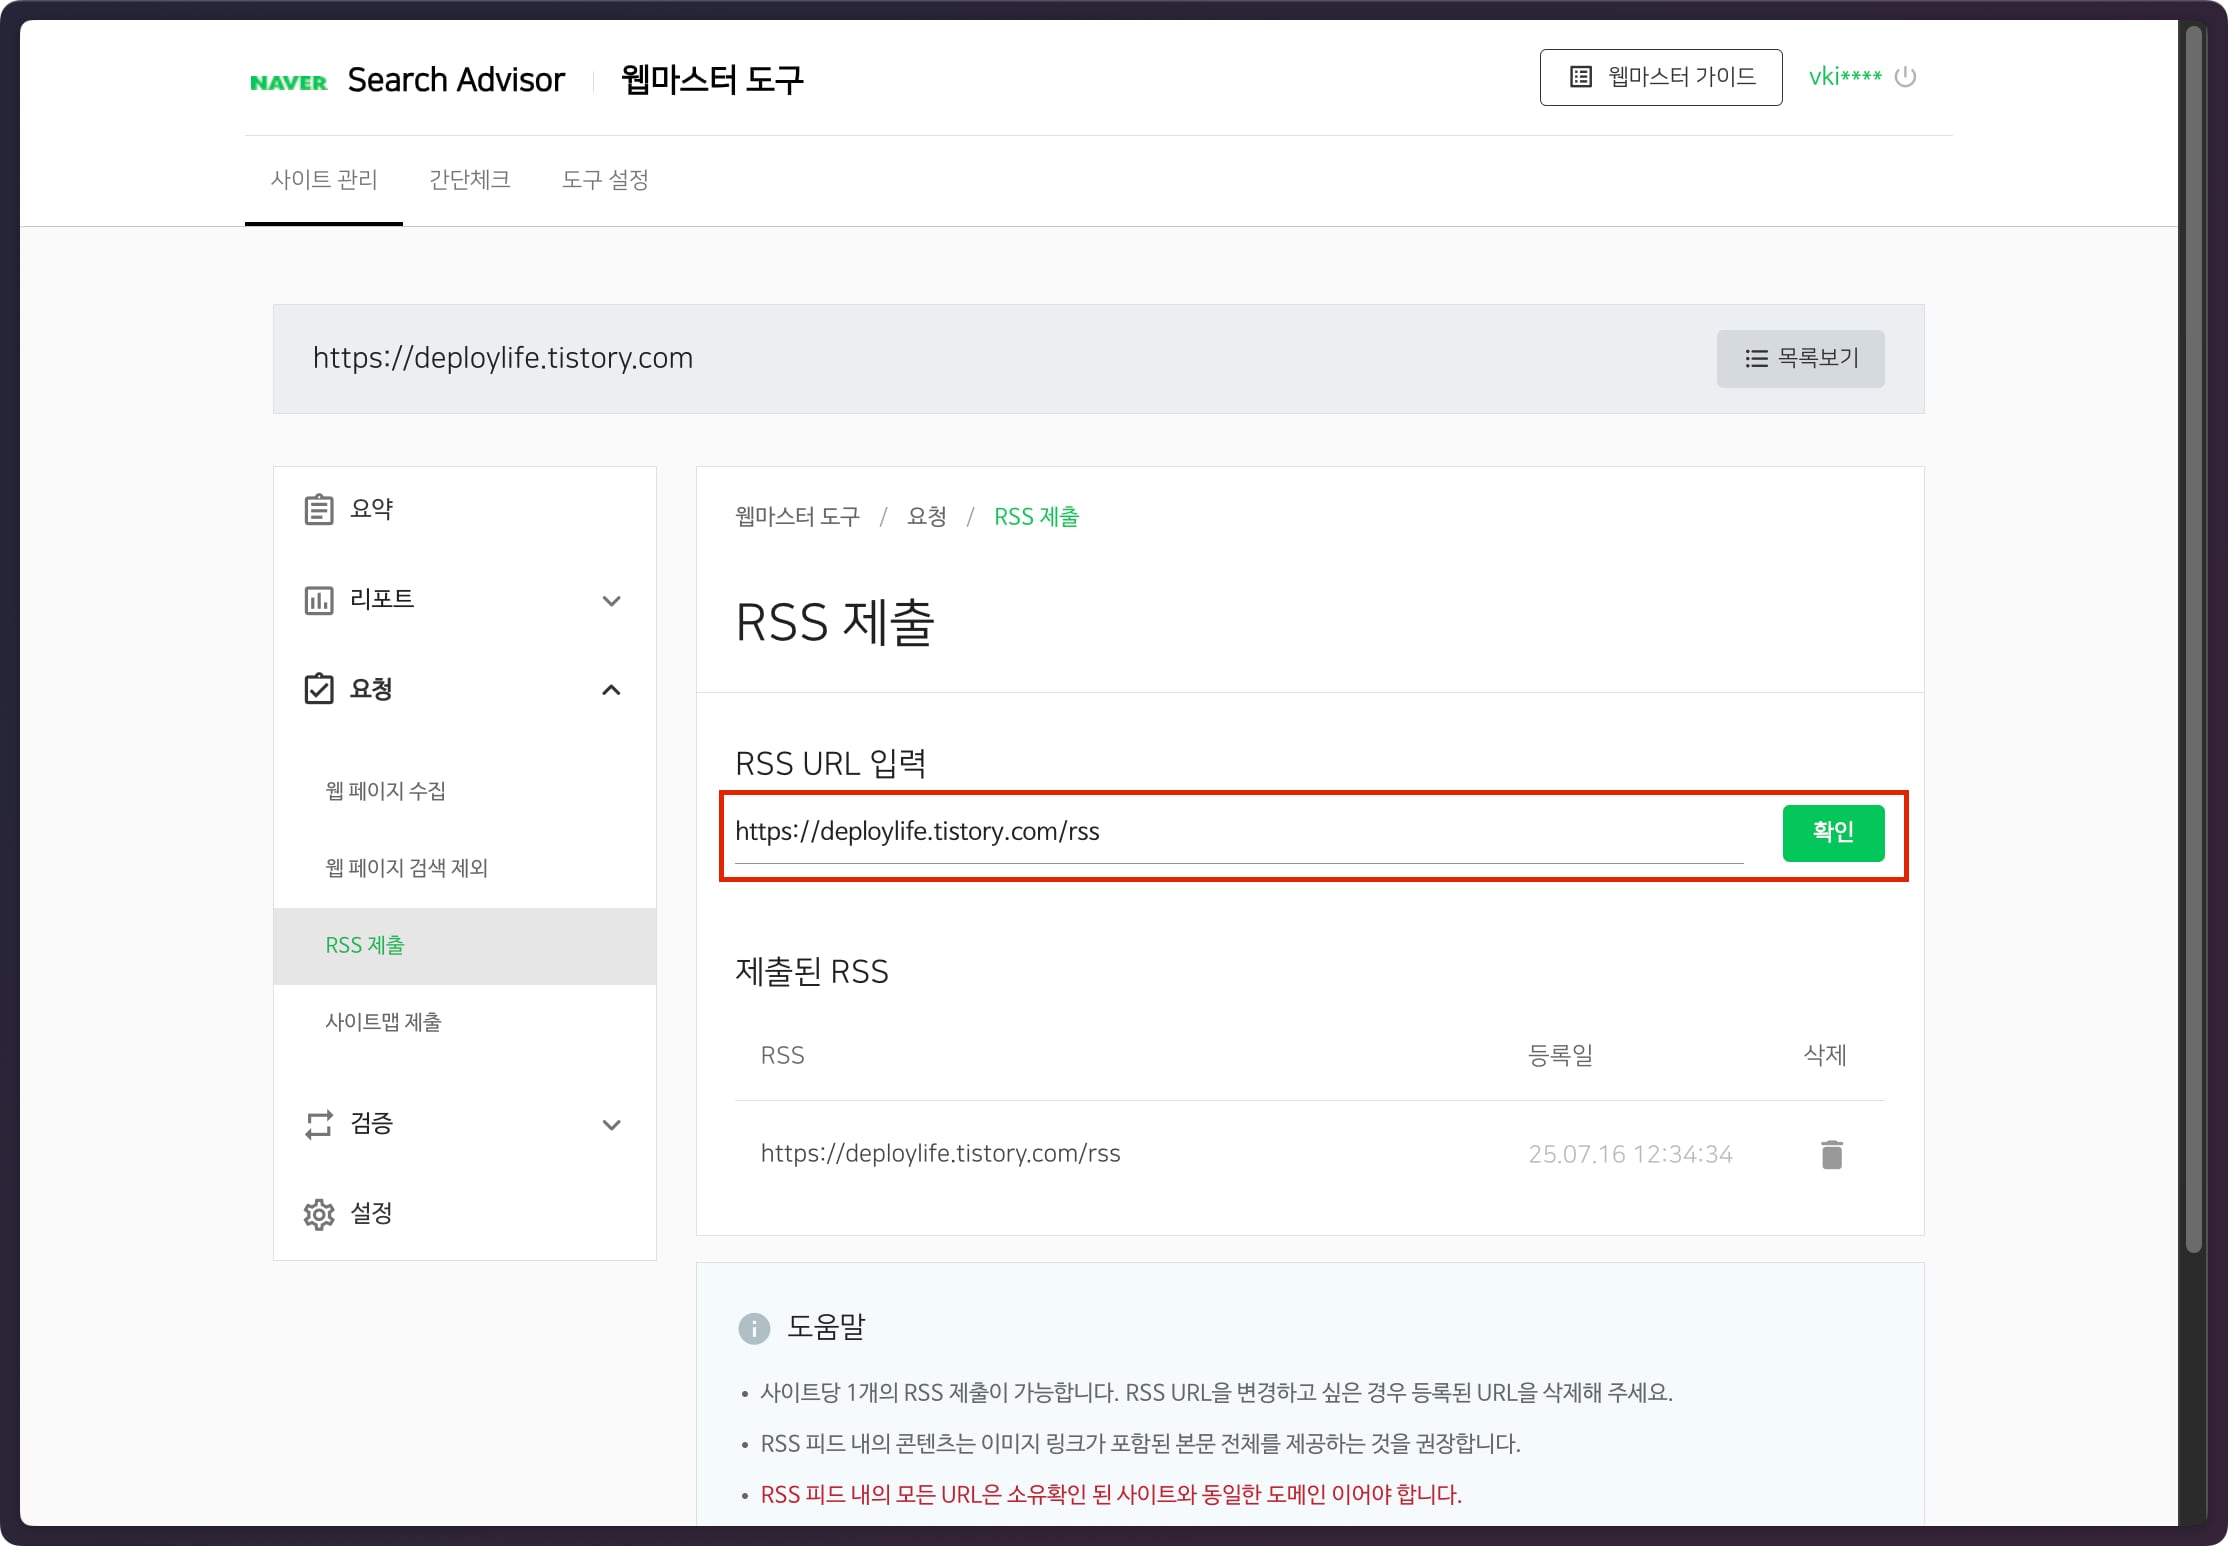Select the 요약 summary icon in sidebar
2228x1546 pixels.
click(318, 509)
